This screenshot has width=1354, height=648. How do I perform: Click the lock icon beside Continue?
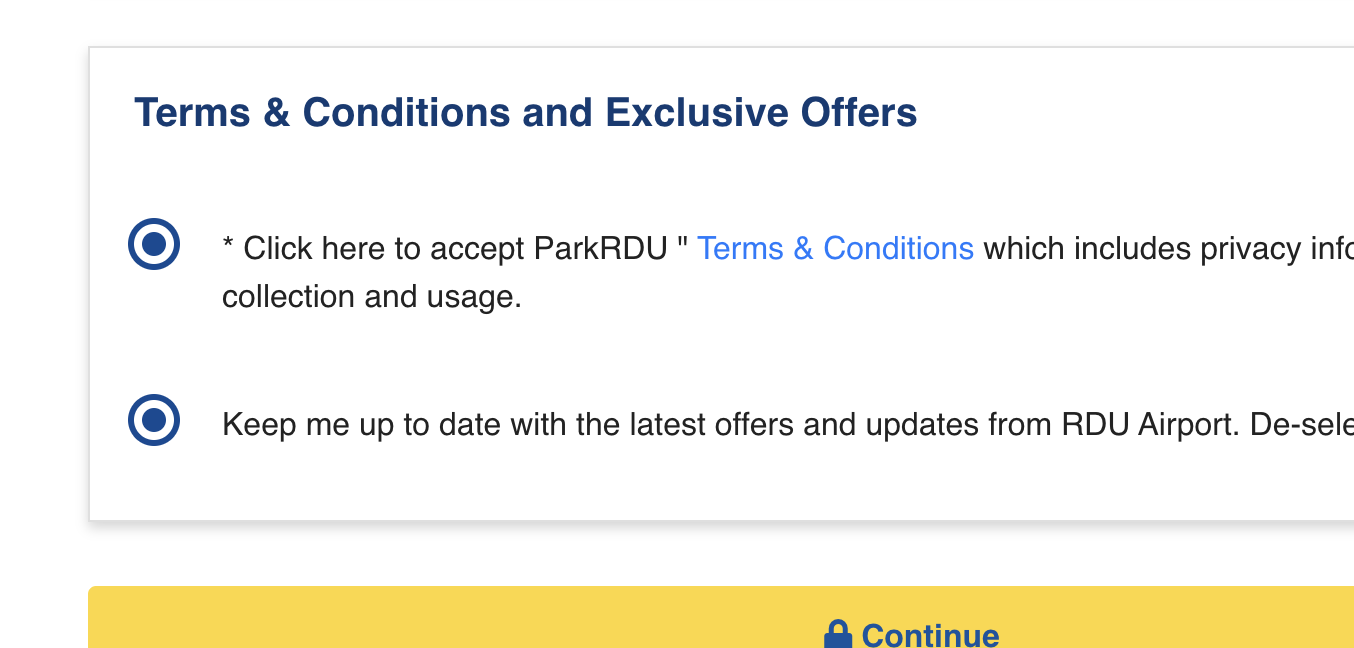pyautogui.click(x=837, y=635)
